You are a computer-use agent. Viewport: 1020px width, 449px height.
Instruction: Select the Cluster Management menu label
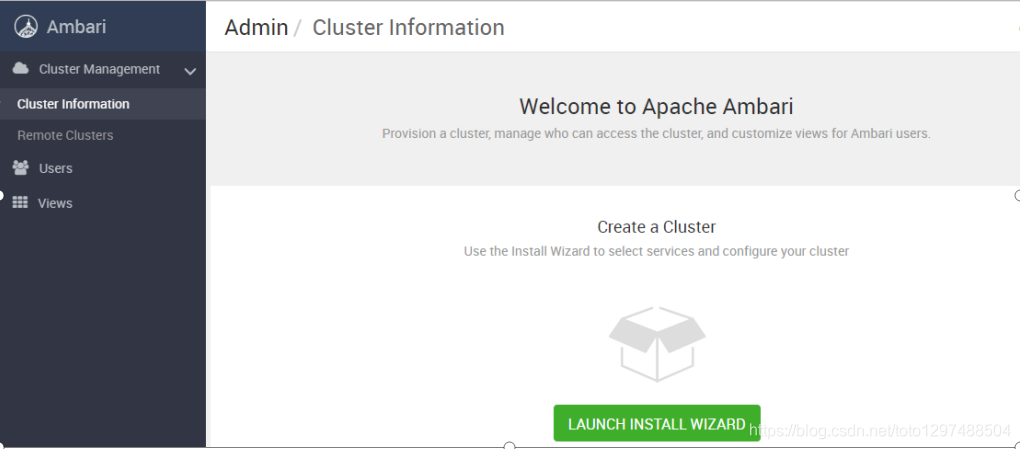tap(100, 69)
